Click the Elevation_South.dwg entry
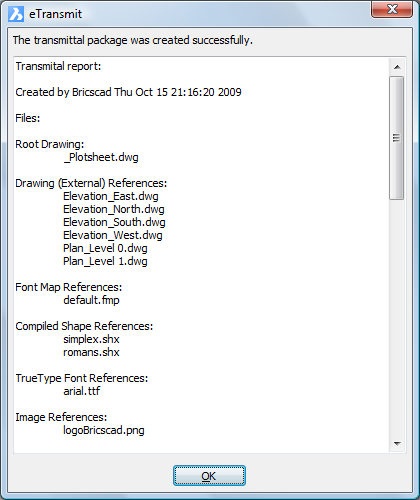Viewport: 420px width, 500px height. tap(114, 222)
